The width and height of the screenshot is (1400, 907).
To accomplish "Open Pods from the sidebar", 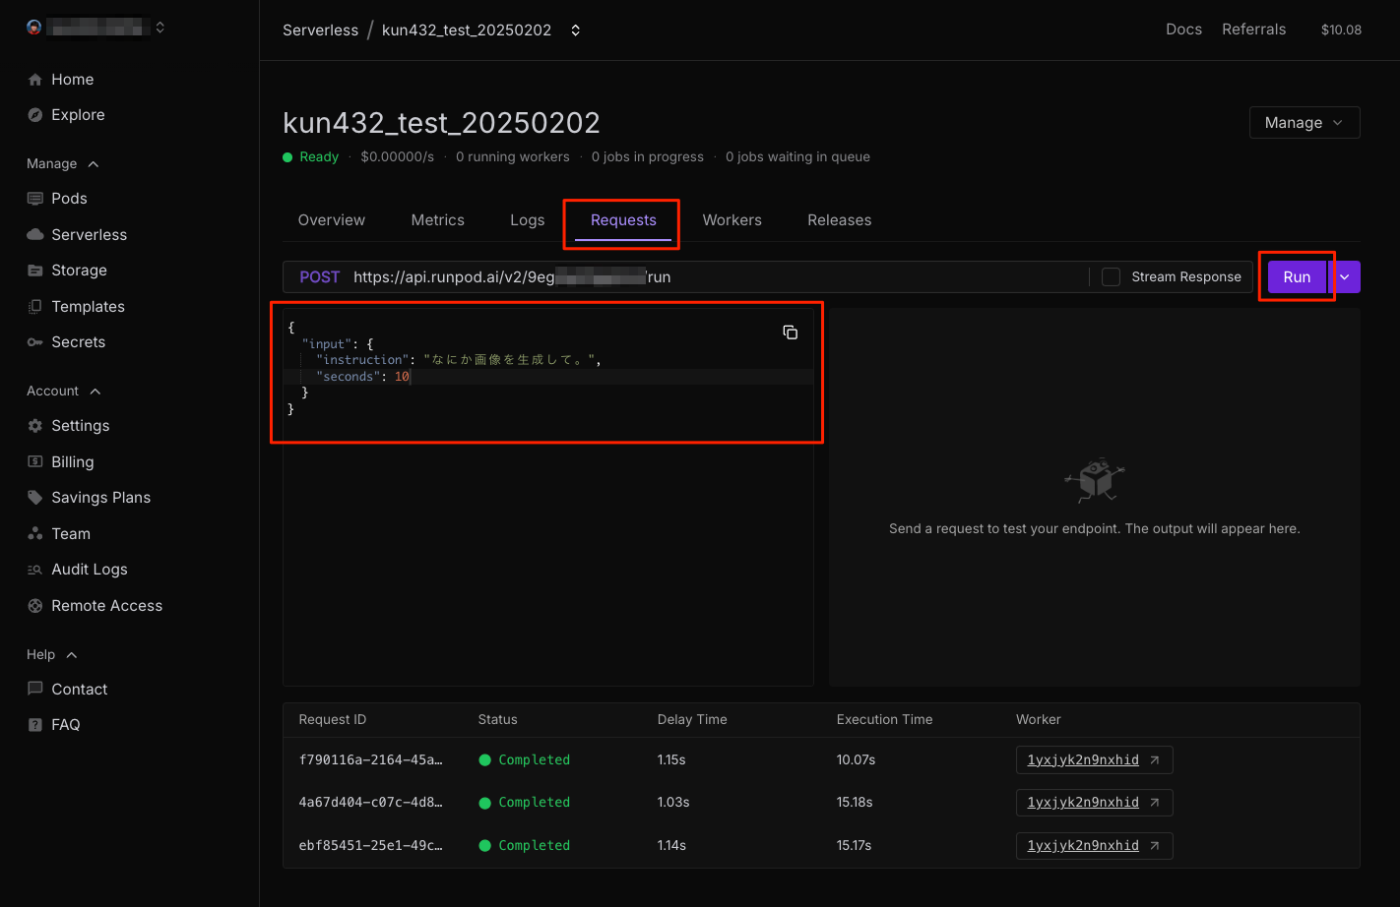I will (x=69, y=199).
